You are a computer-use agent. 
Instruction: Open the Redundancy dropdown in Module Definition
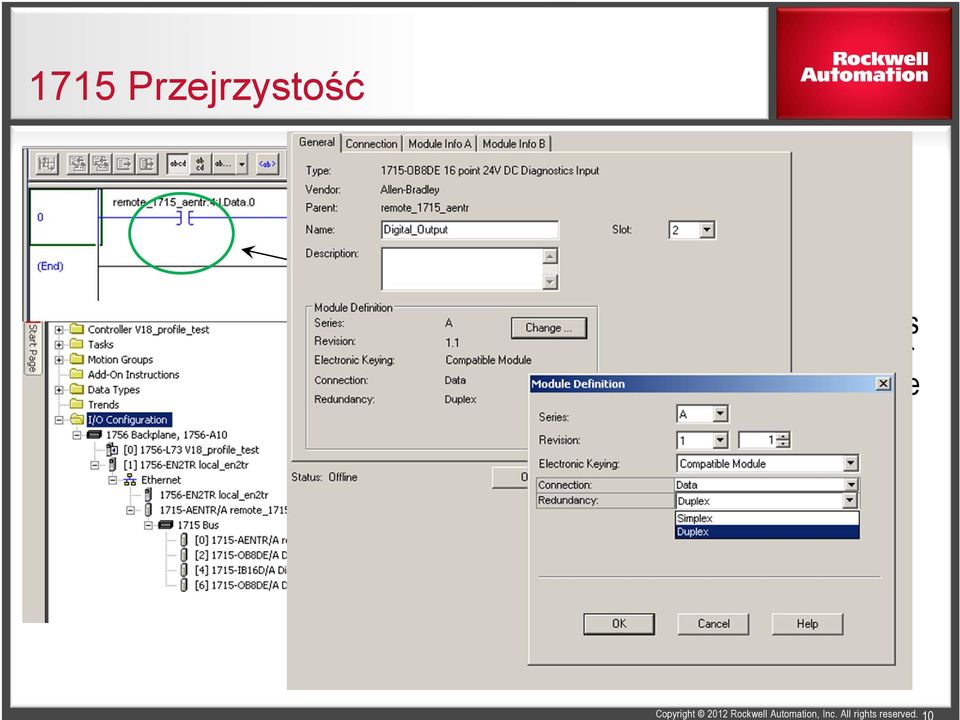pyautogui.click(x=849, y=501)
